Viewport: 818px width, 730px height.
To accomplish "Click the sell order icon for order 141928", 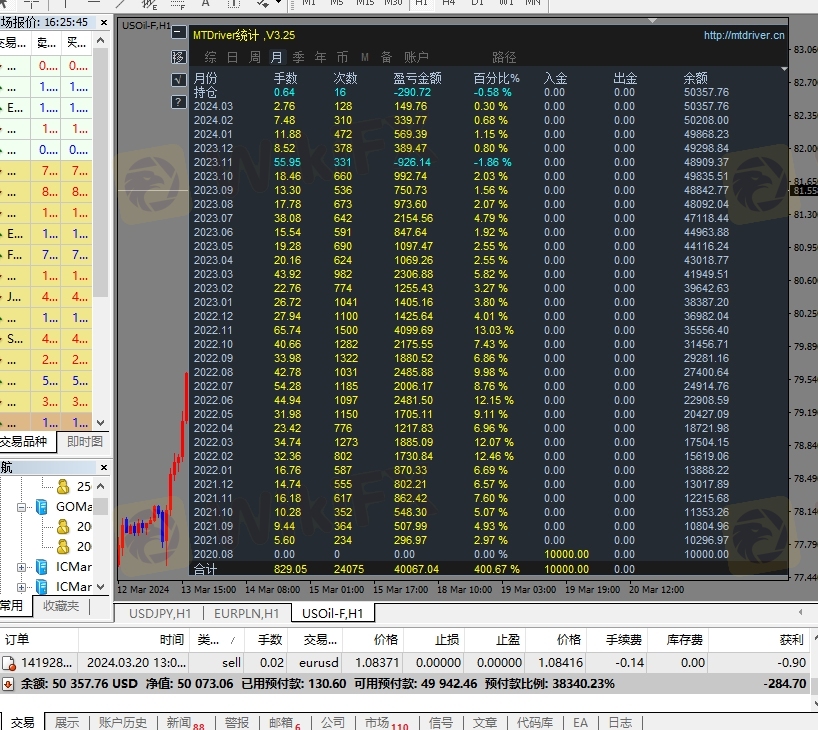I will (x=9, y=662).
